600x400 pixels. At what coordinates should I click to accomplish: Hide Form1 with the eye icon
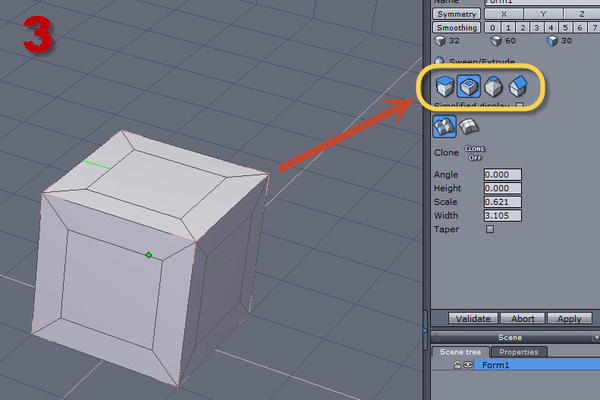point(468,365)
